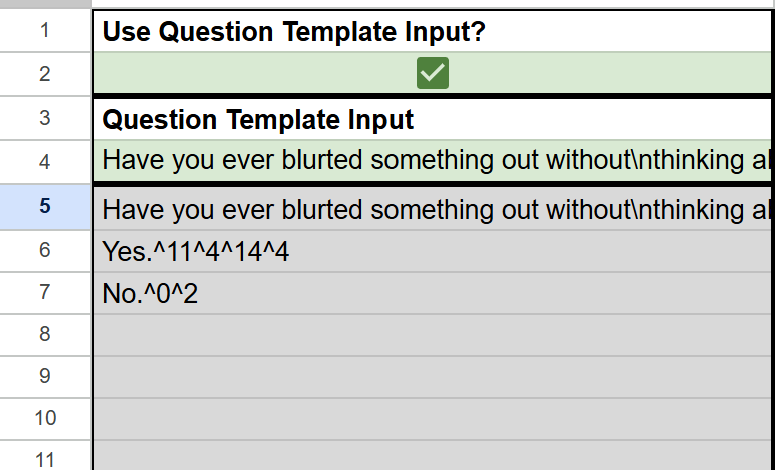Uncheck the Use Question Template Input checkbox

[x=433, y=73]
